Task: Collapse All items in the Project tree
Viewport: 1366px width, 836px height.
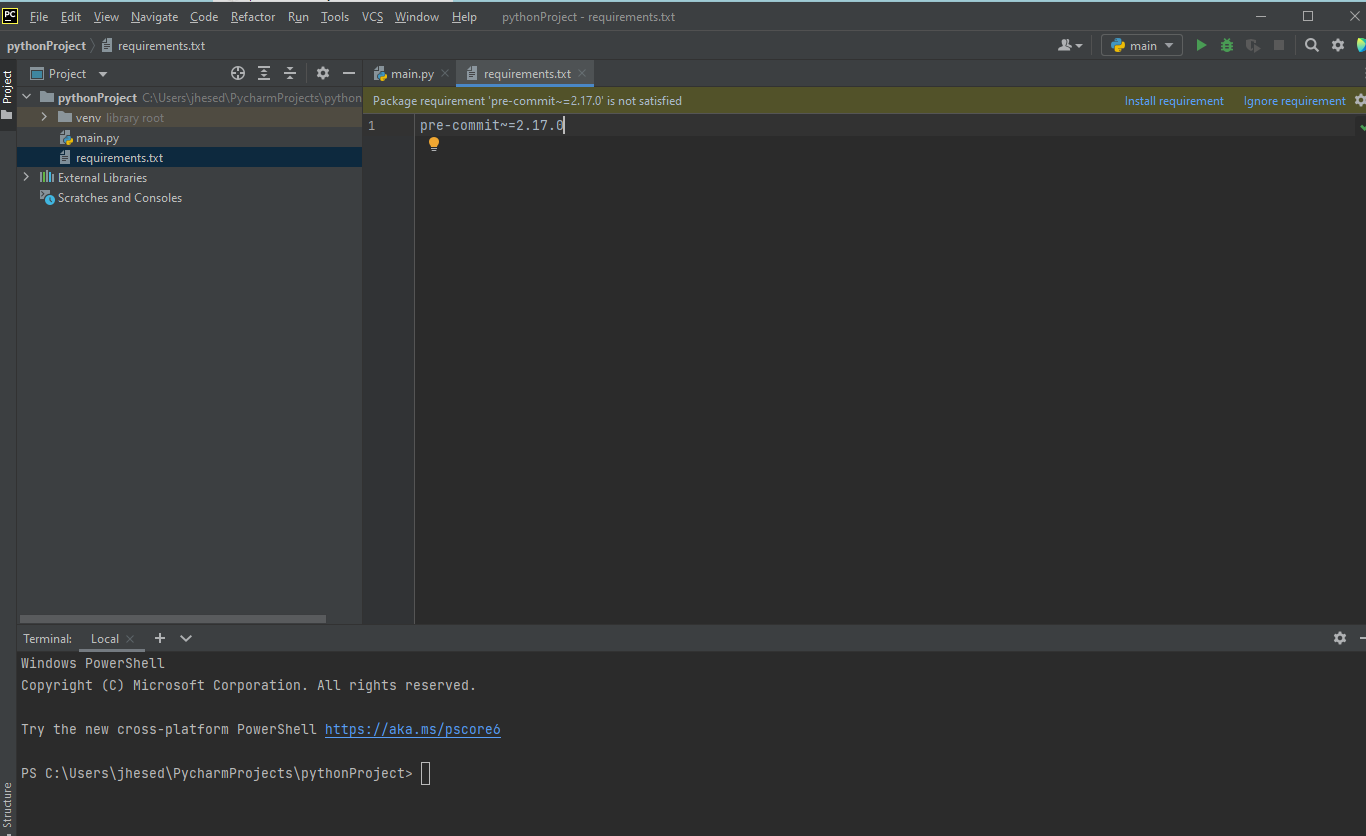Action: 289,72
